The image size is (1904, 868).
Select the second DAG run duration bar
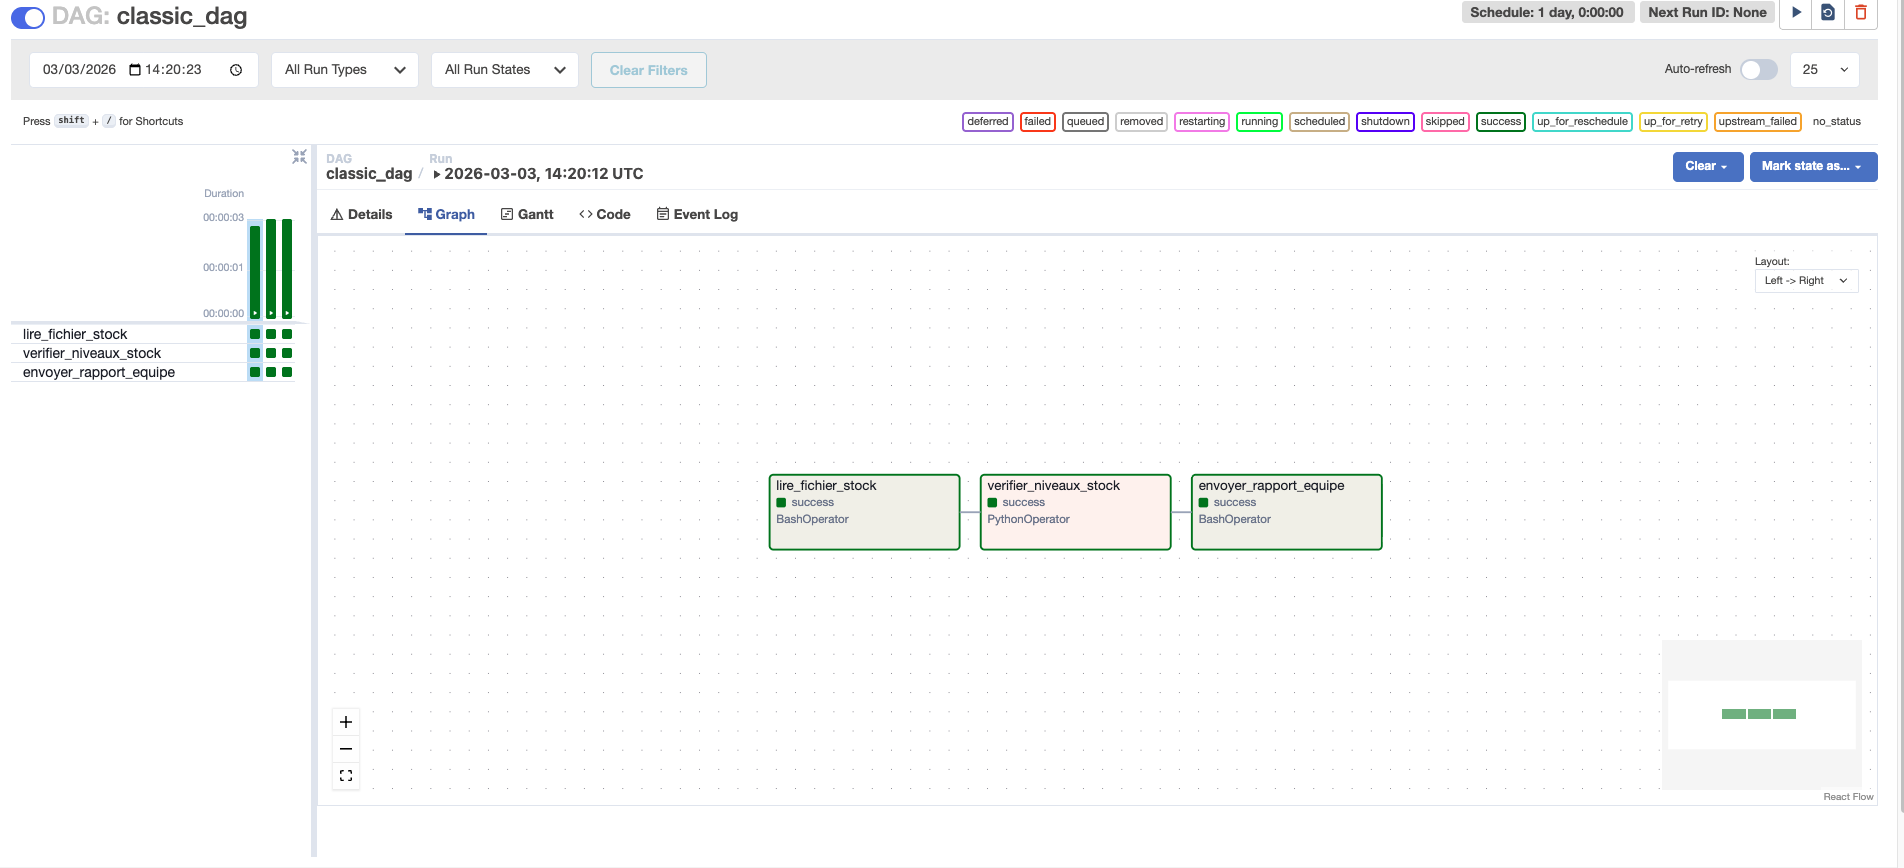[271, 268]
